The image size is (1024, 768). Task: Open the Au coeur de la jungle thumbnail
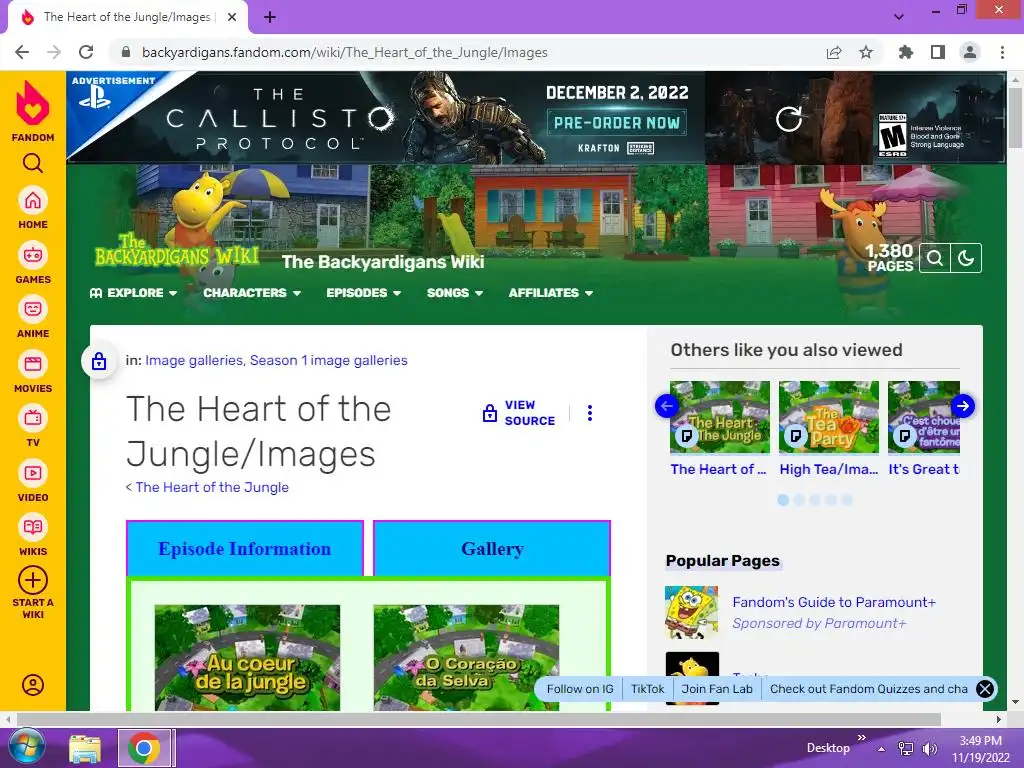click(x=248, y=657)
